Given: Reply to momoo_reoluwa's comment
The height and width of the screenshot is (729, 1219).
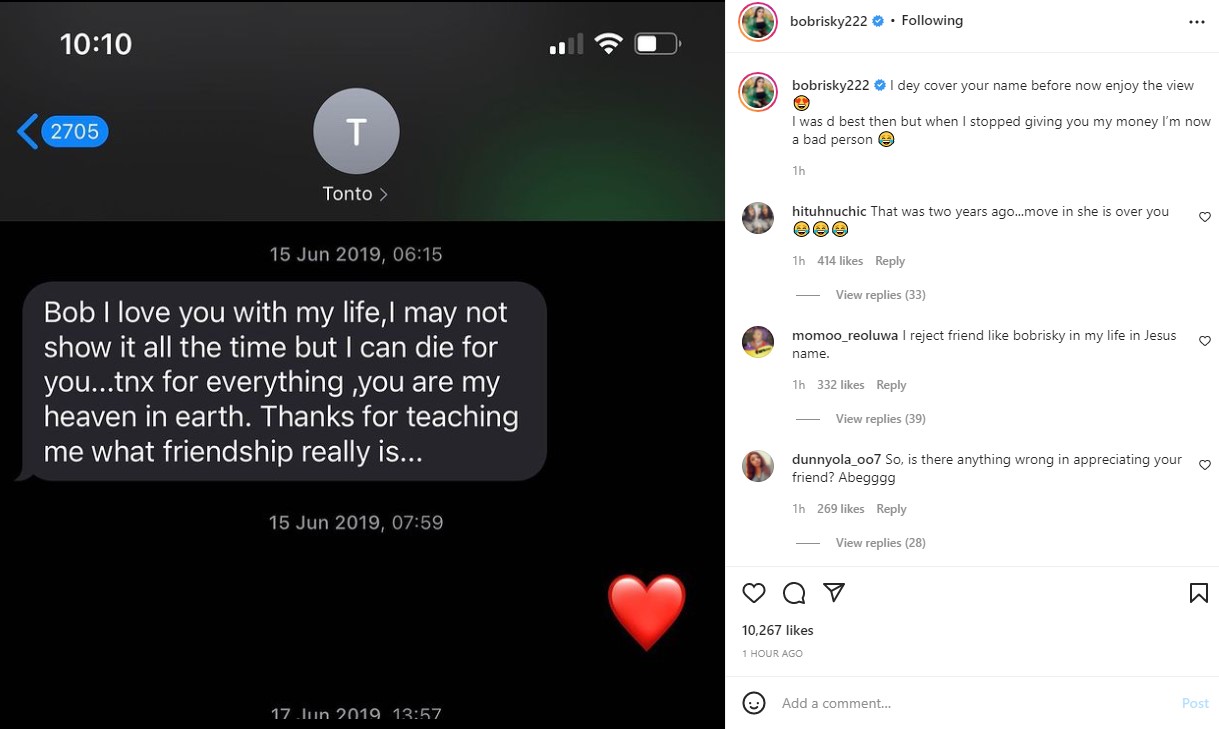Looking at the screenshot, I should pos(891,385).
